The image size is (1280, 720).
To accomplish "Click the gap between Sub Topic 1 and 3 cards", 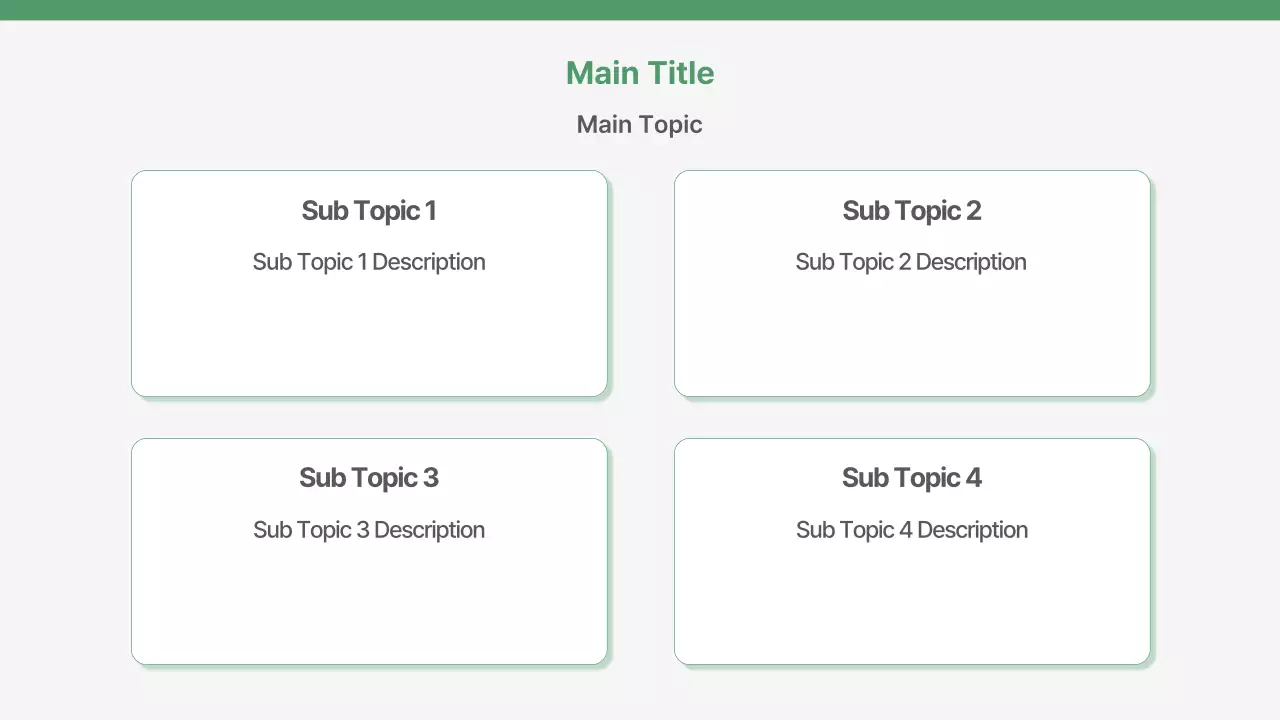I will 369,418.
